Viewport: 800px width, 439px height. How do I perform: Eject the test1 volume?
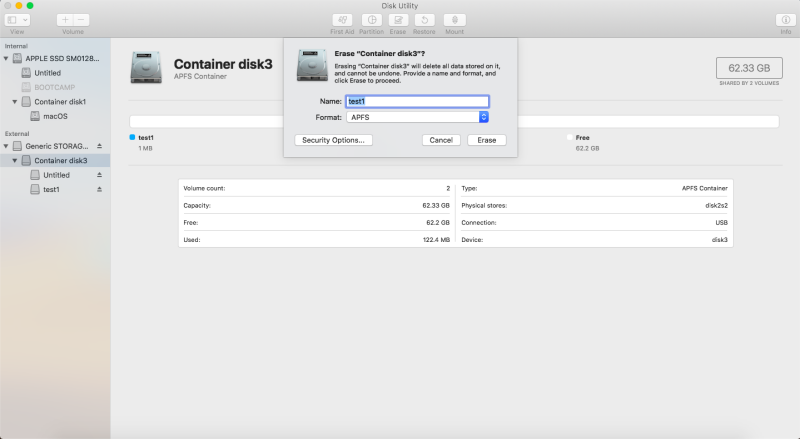pos(99,189)
